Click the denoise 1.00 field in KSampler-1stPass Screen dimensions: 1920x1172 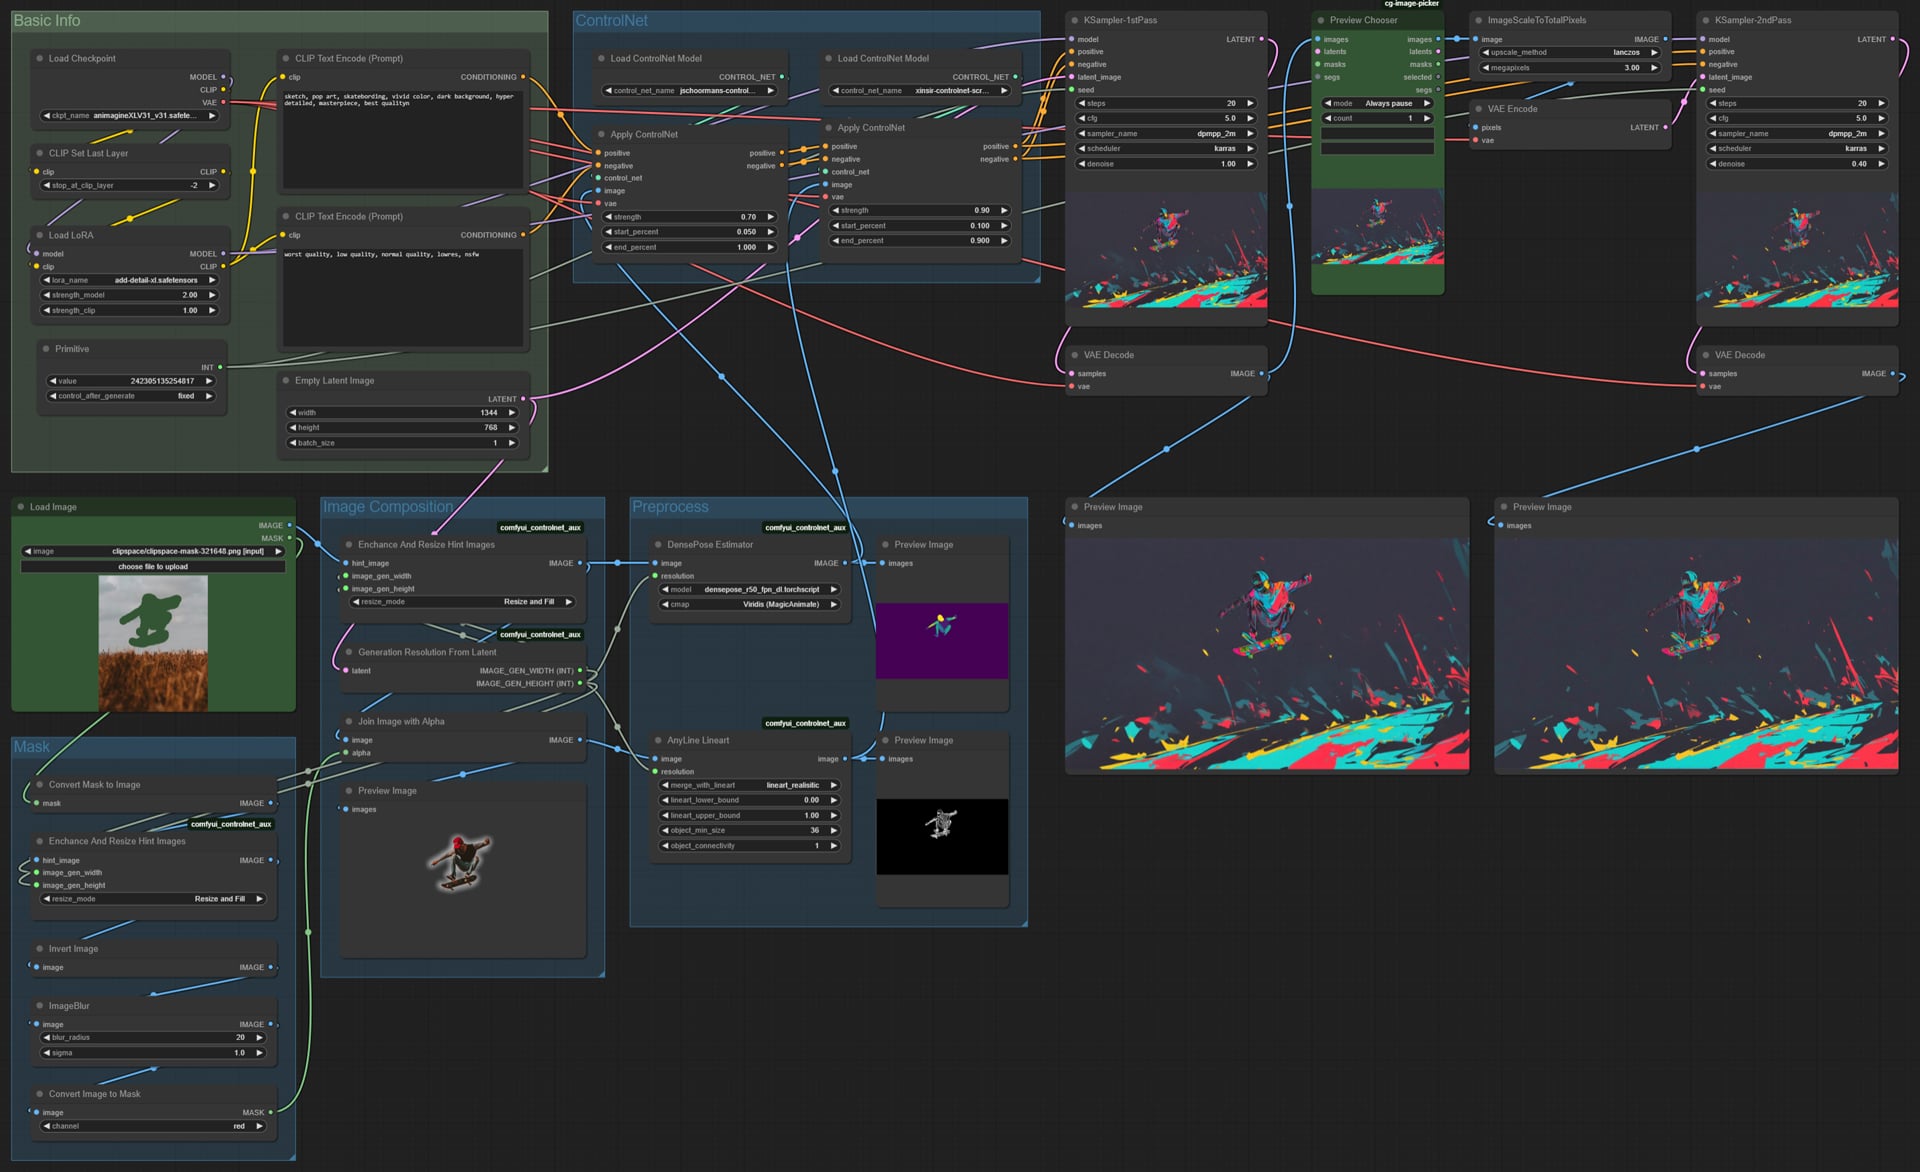(x=1165, y=164)
